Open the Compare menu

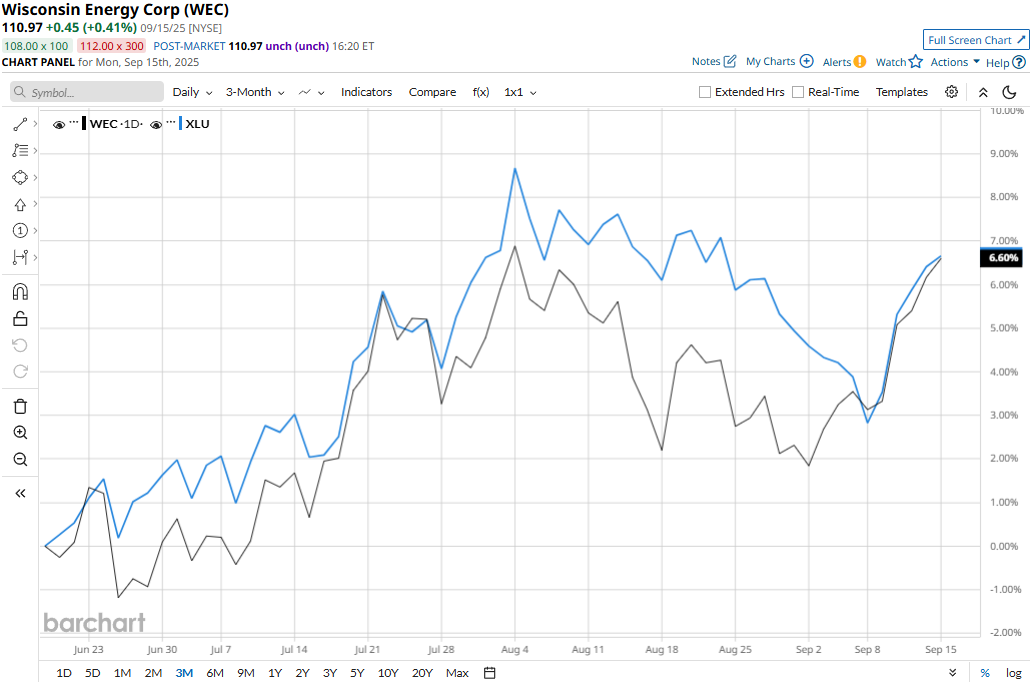432,92
